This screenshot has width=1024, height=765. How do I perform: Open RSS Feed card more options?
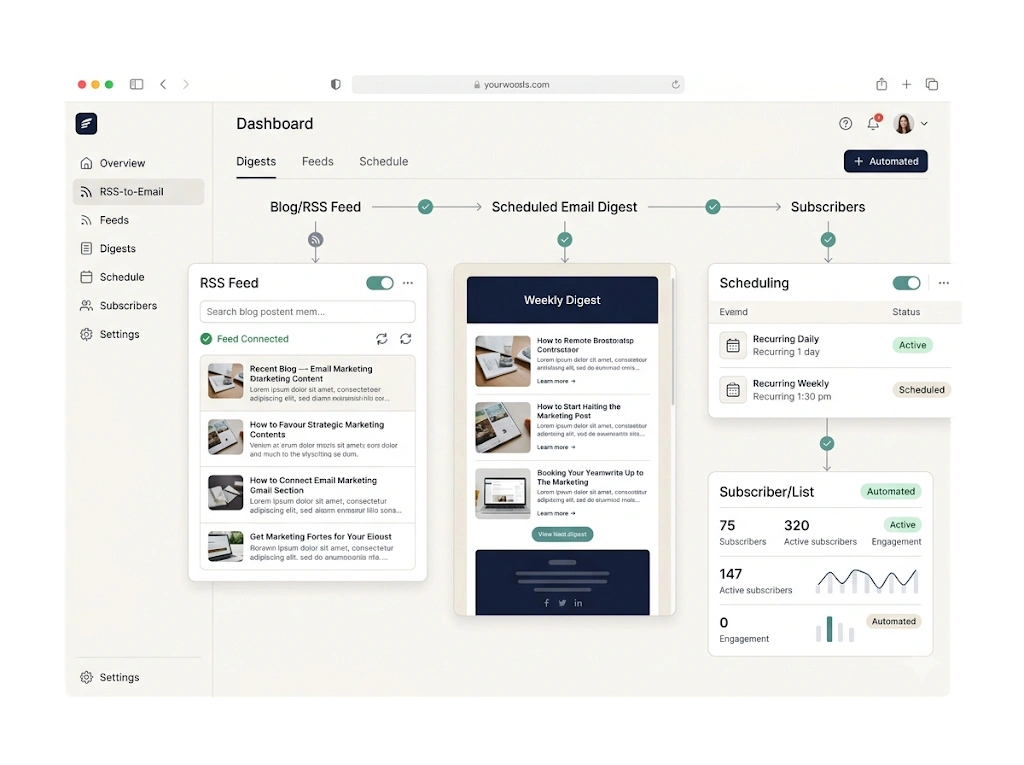coord(408,283)
